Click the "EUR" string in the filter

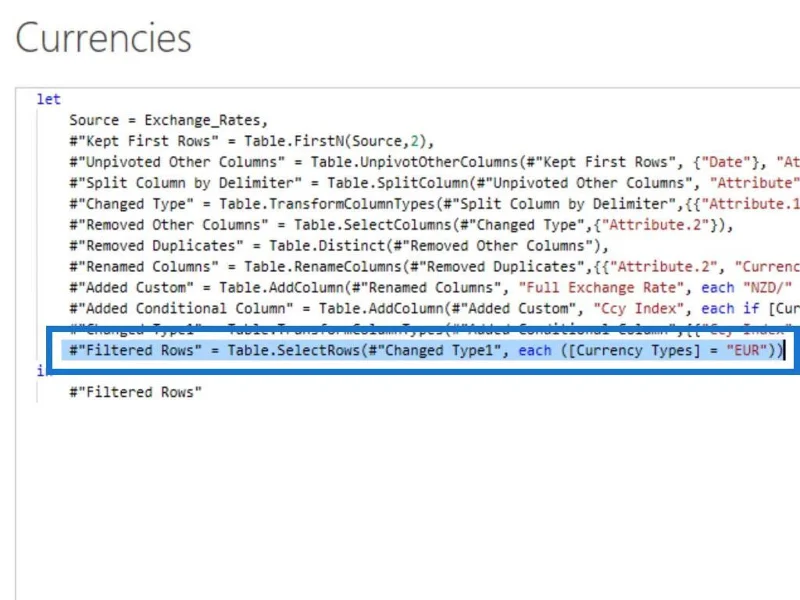pyautogui.click(x=747, y=351)
